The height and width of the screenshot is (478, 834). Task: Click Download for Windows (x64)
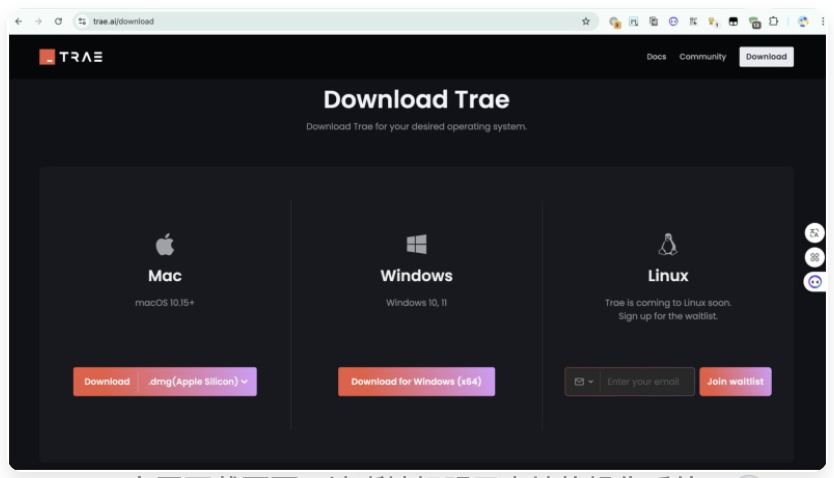(x=416, y=381)
